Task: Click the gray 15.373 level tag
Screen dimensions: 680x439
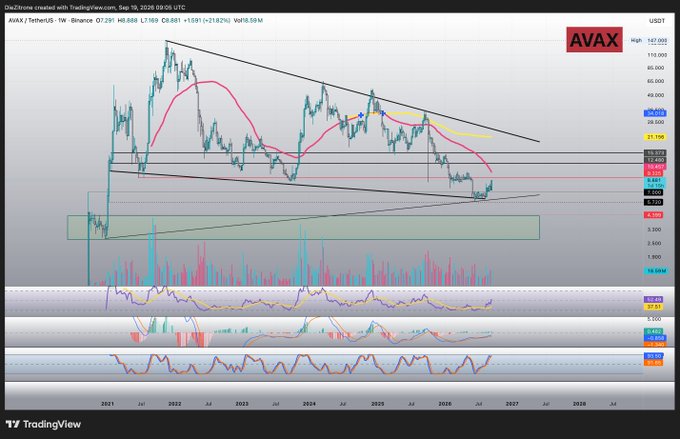Action: (655, 153)
